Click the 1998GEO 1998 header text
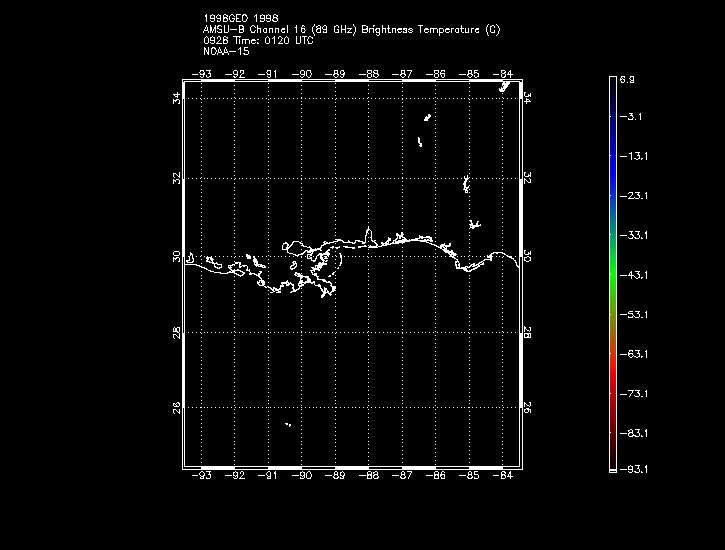This screenshot has height=550, width=725. [x=239, y=19]
